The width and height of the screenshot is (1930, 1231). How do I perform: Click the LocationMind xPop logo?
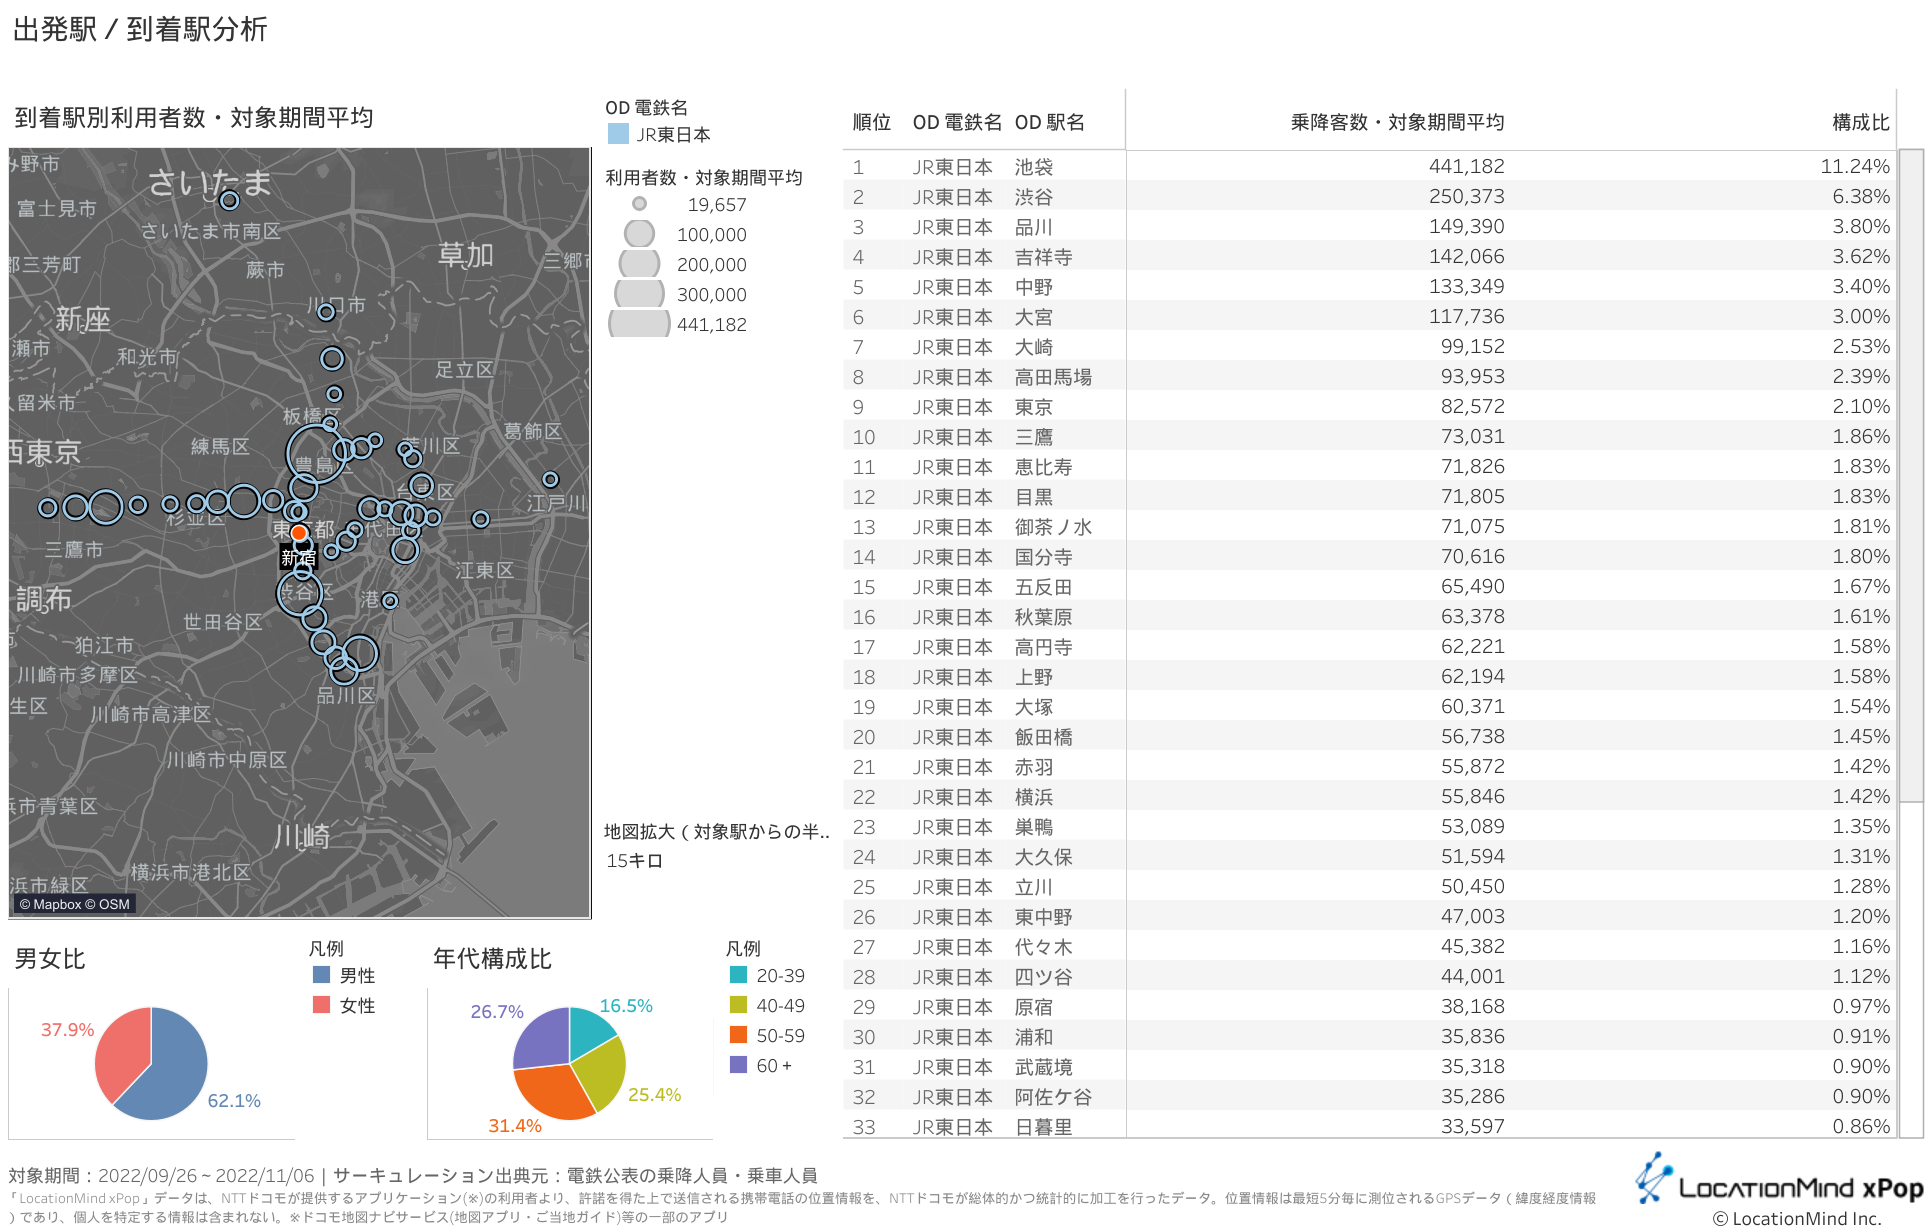click(x=1779, y=1186)
